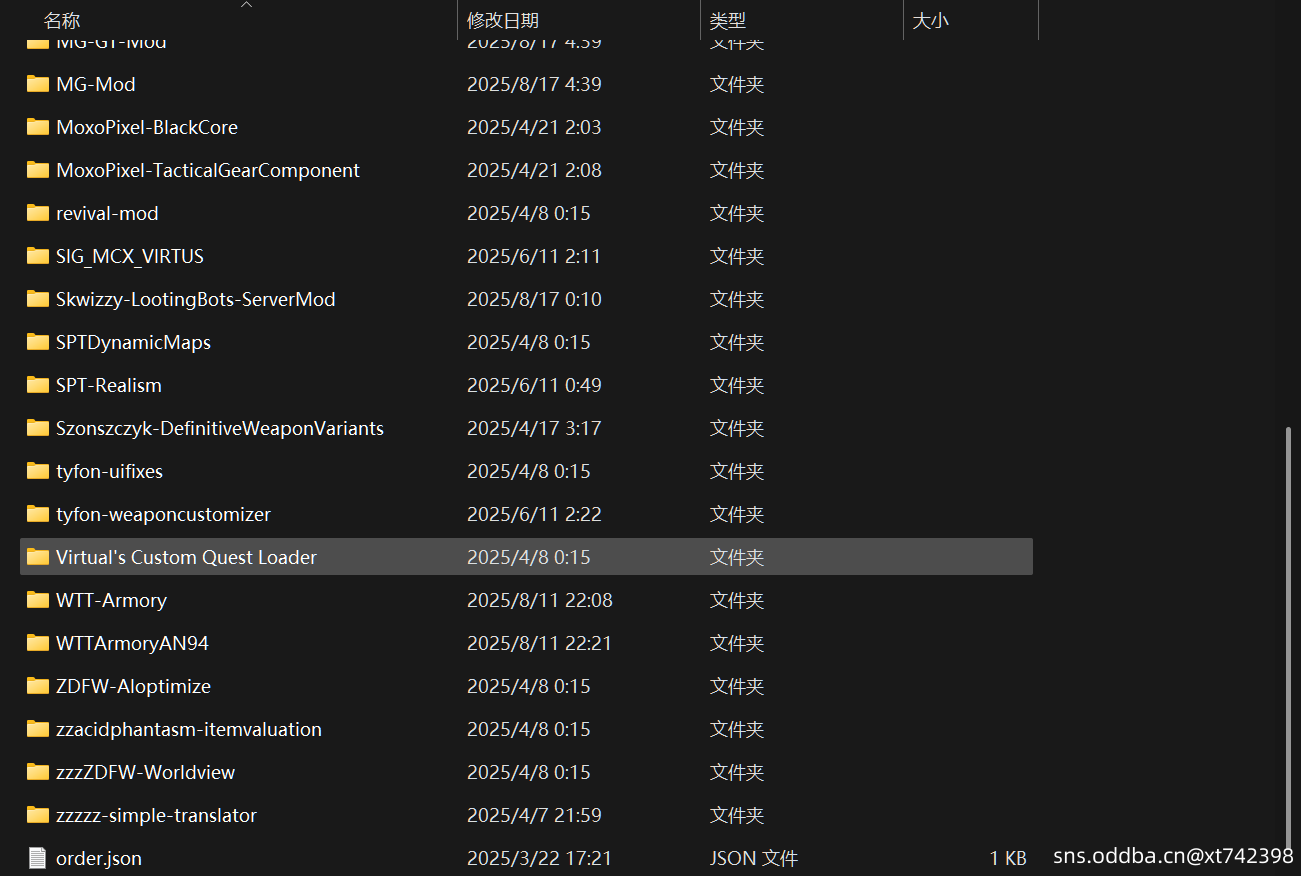Click the 2025/8/11 22:21 date of WTTArmoryAN94
Image resolution: width=1301 pixels, height=876 pixels.
539,643
